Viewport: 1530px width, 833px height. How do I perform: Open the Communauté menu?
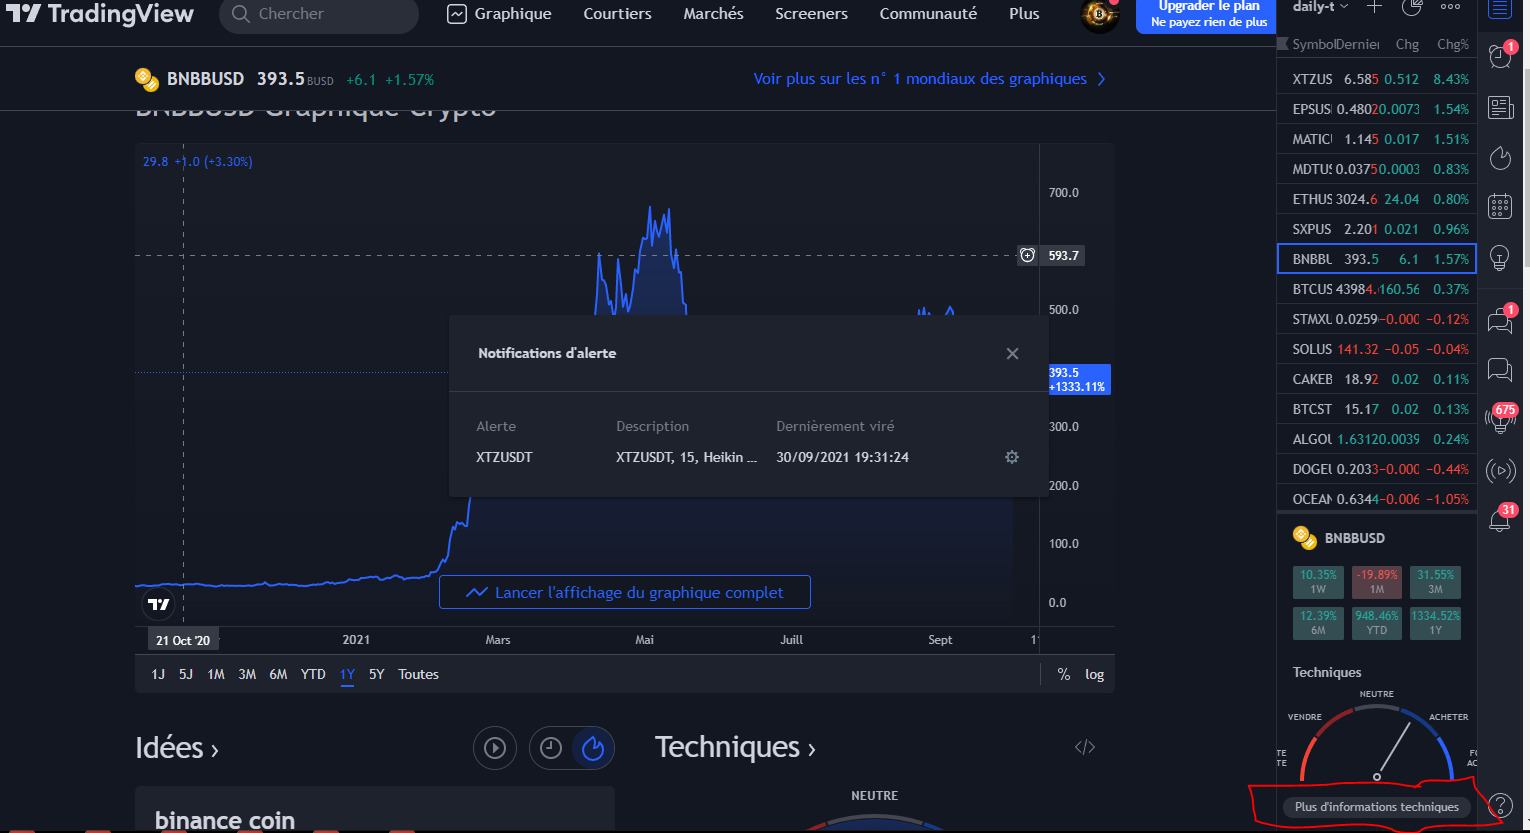pos(928,14)
